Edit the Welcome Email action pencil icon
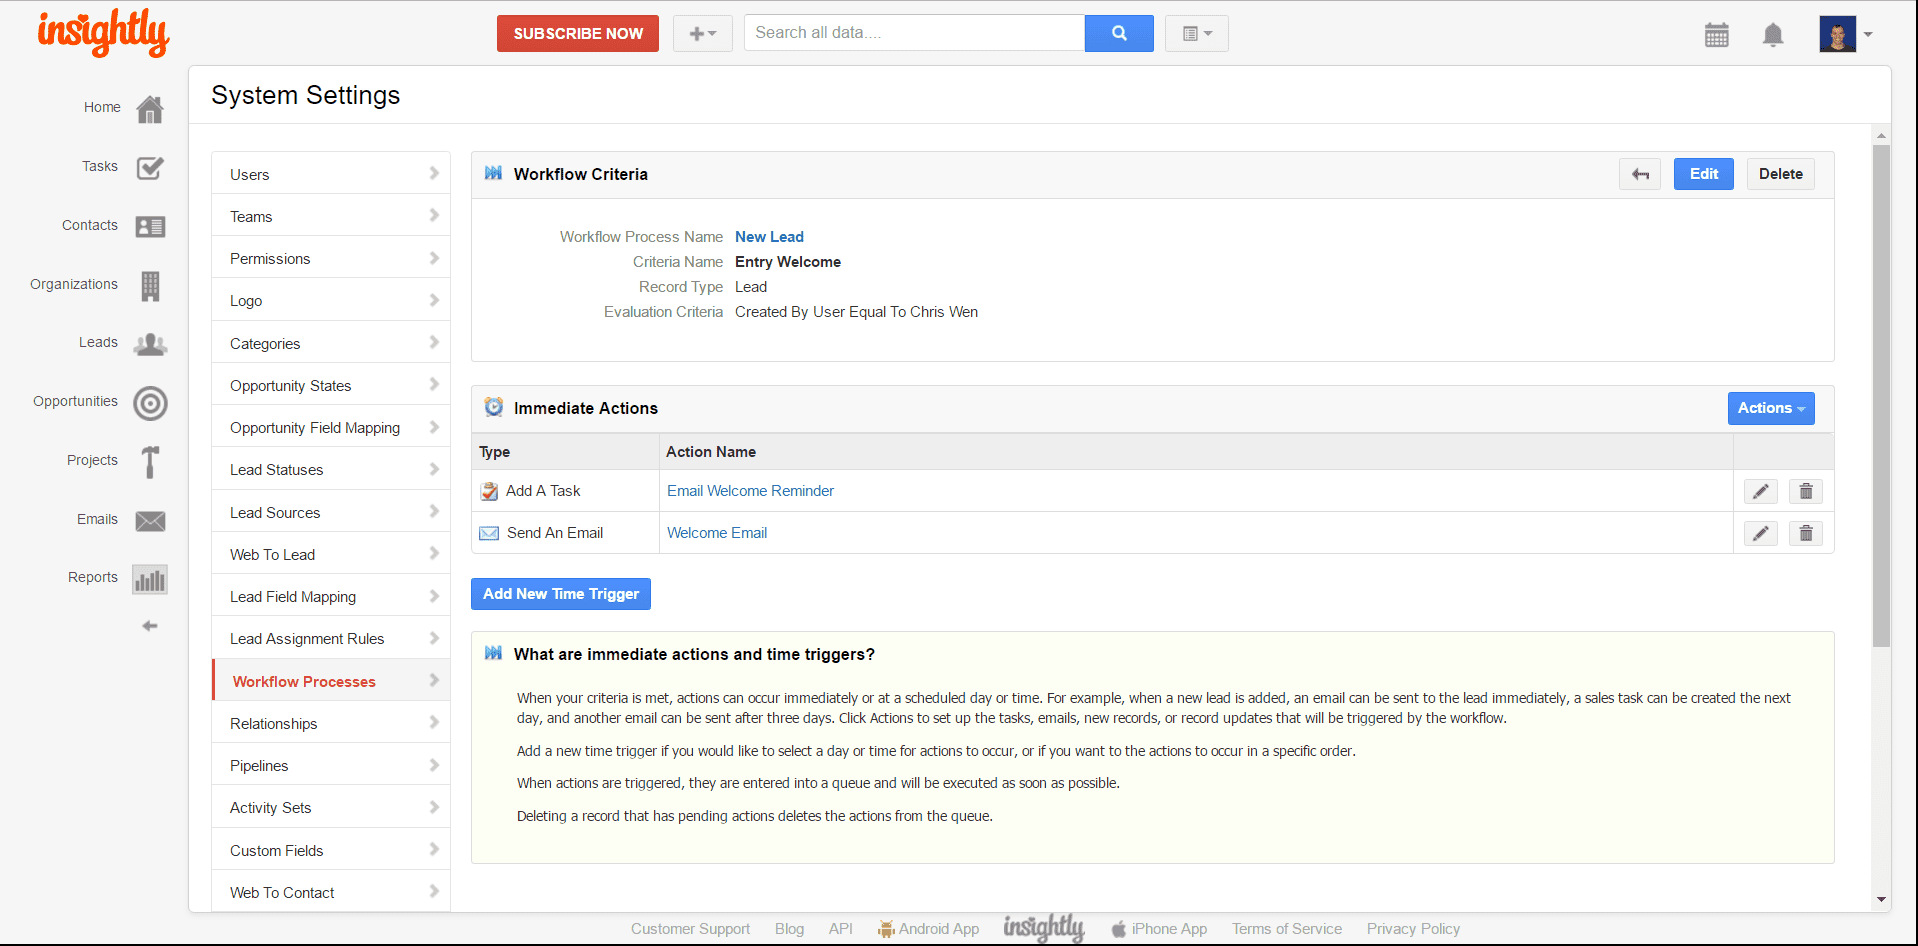This screenshot has height=946, width=1918. (1761, 533)
